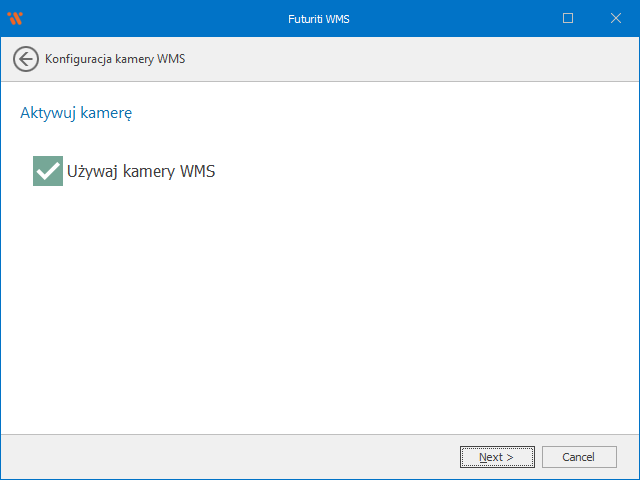Click the 'Futuriti WMS' title bar text
640x480 pixels.
coord(319,18)
